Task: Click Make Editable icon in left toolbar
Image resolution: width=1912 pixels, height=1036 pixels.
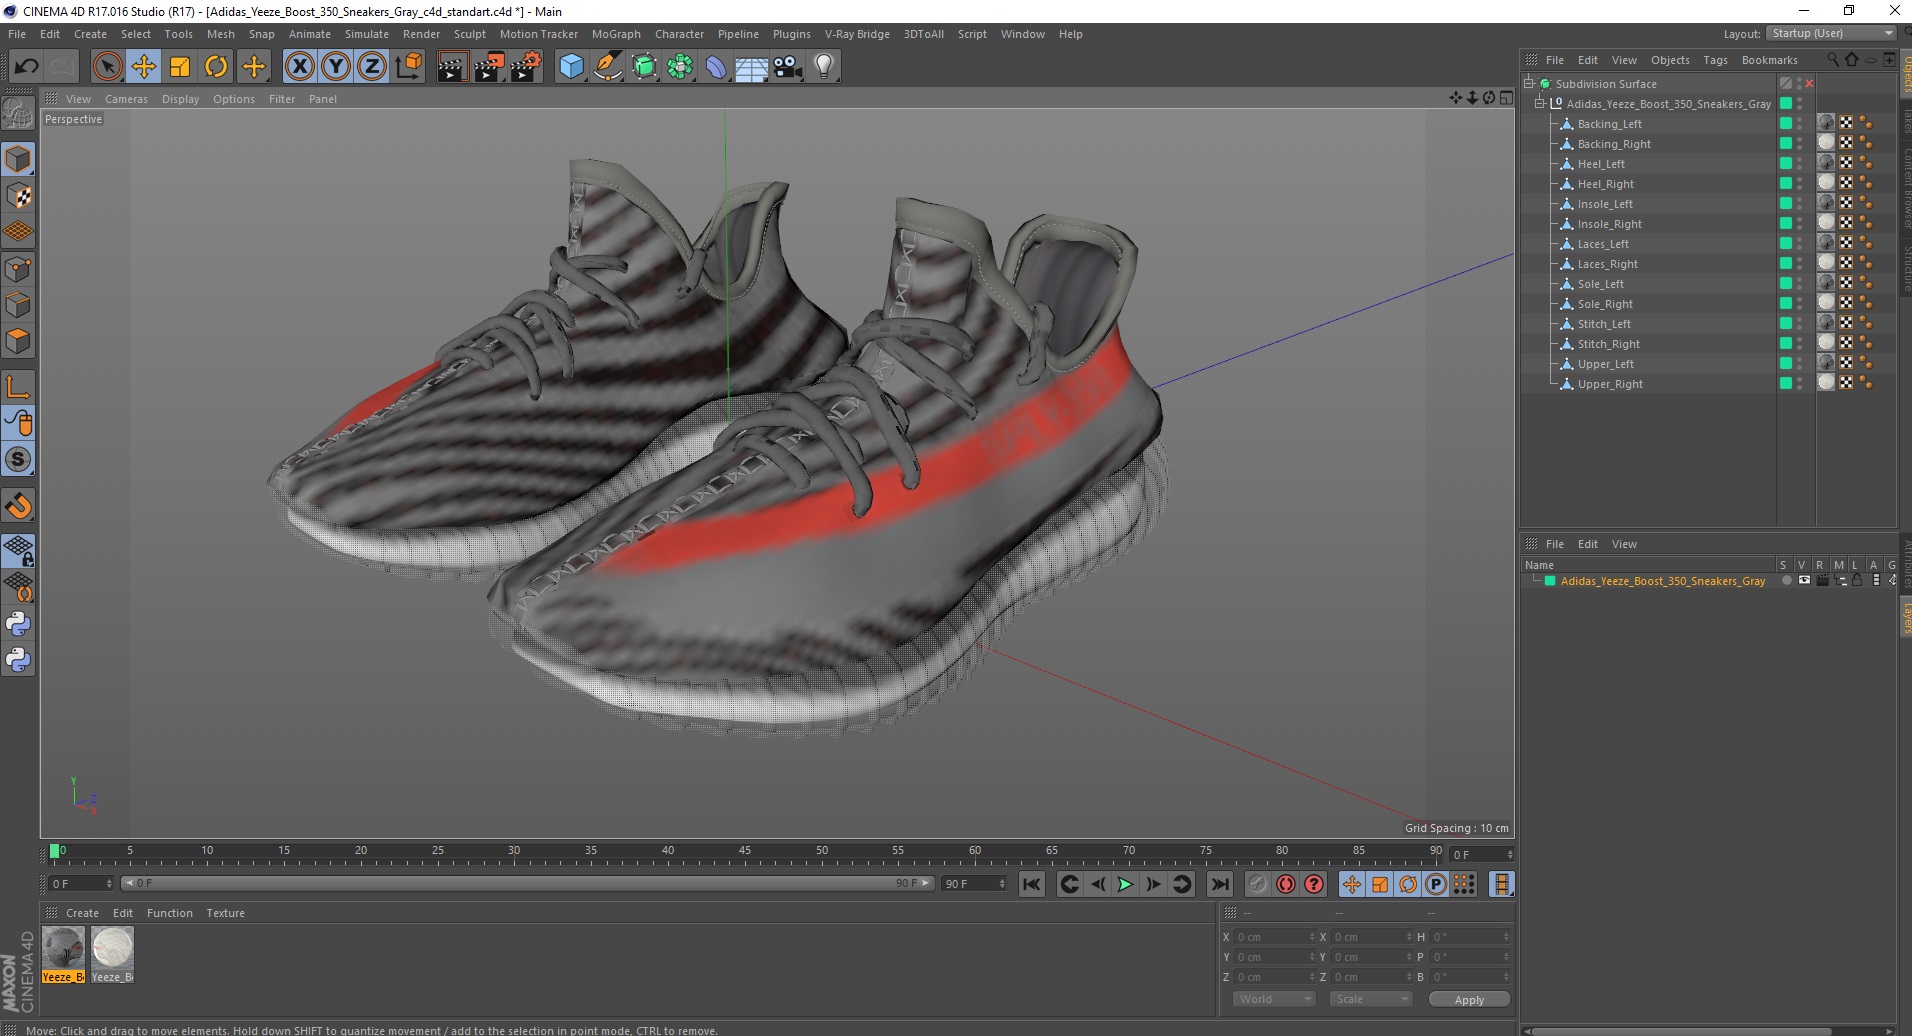Action: [18, 115]
